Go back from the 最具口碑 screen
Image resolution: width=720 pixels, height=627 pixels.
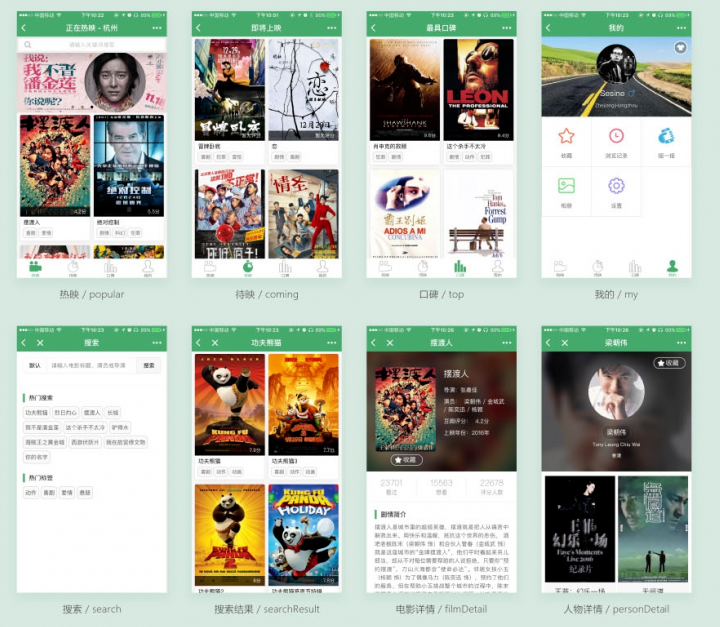pyautogui.click(x=373, y=28)
